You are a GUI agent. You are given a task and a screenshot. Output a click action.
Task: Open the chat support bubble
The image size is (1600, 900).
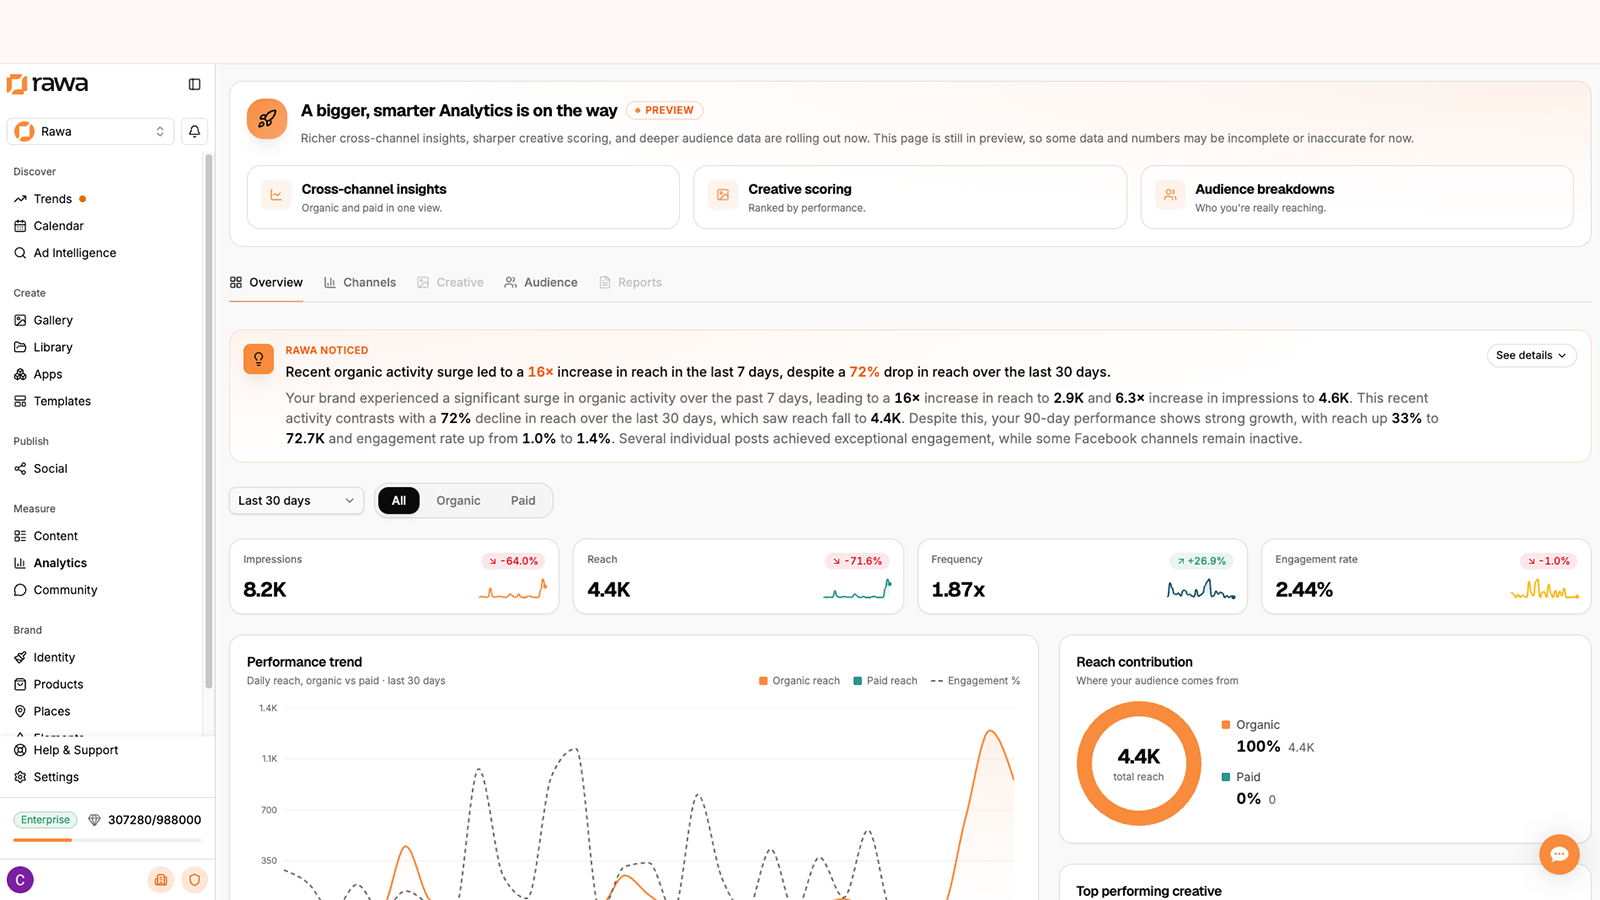click(1559, 854)
